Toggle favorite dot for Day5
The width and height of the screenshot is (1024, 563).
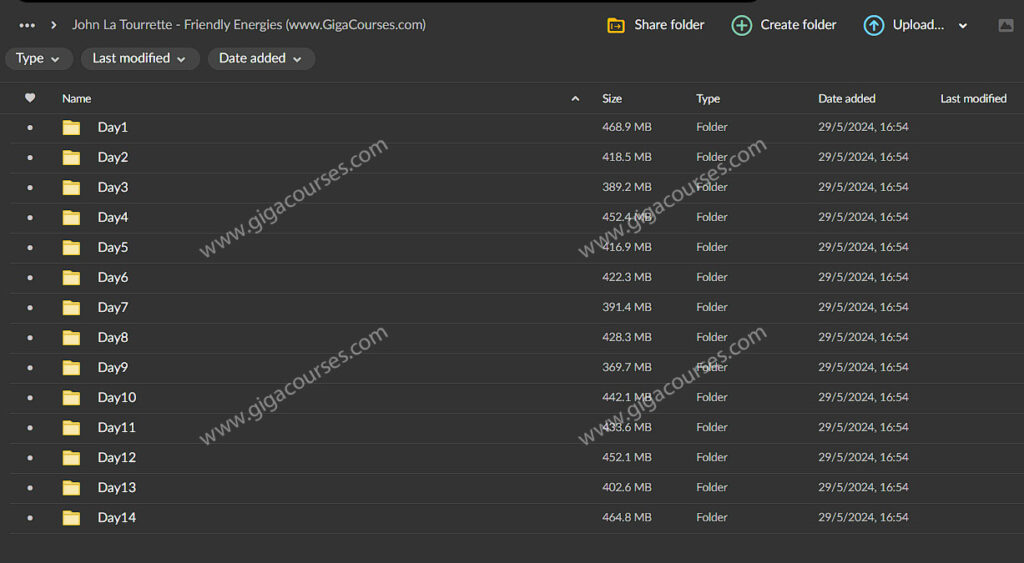[x=30, y=247]
